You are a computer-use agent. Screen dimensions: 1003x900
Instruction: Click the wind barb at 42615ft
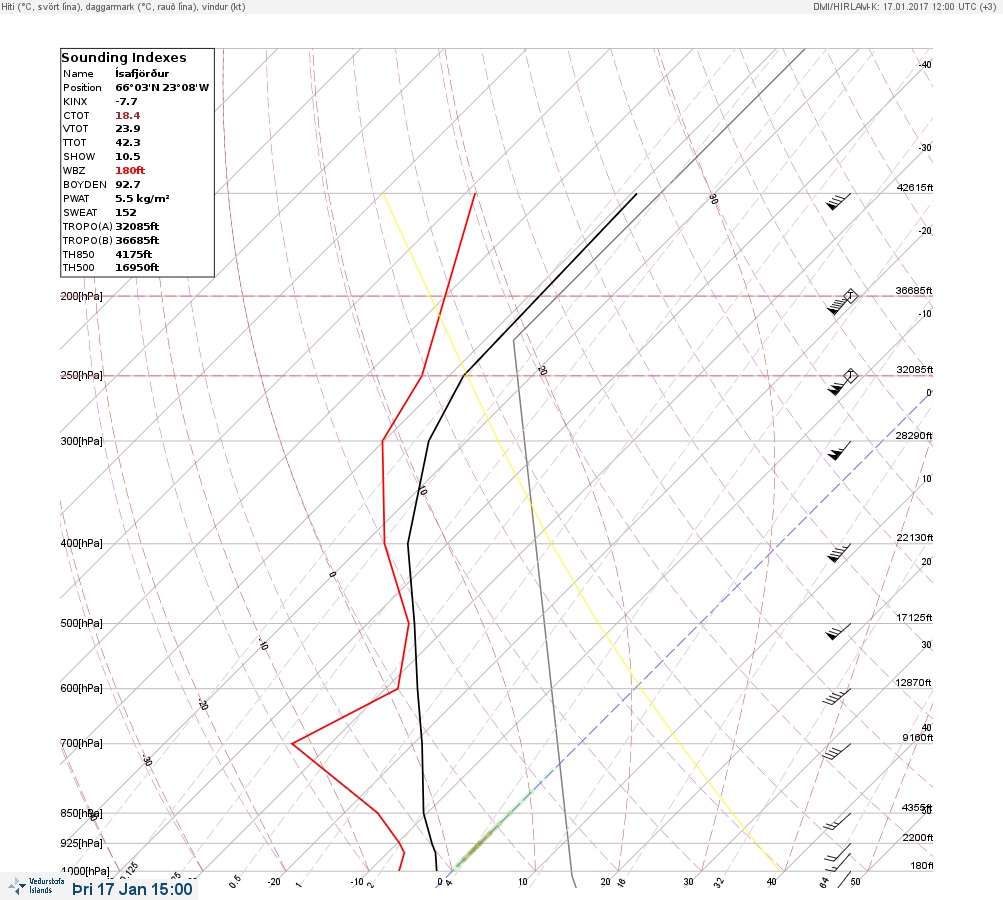[839, 201]
